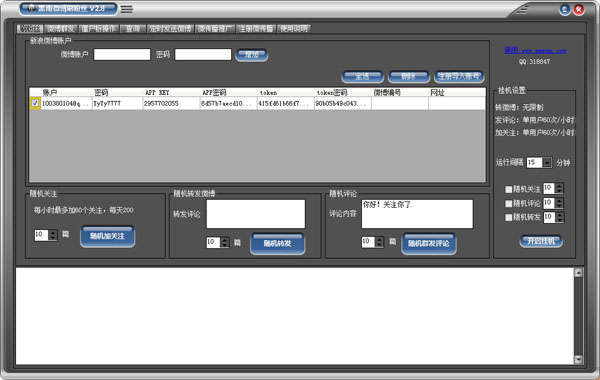
Task: Click the 随机群发评论 button
Action: coord(429,243)
